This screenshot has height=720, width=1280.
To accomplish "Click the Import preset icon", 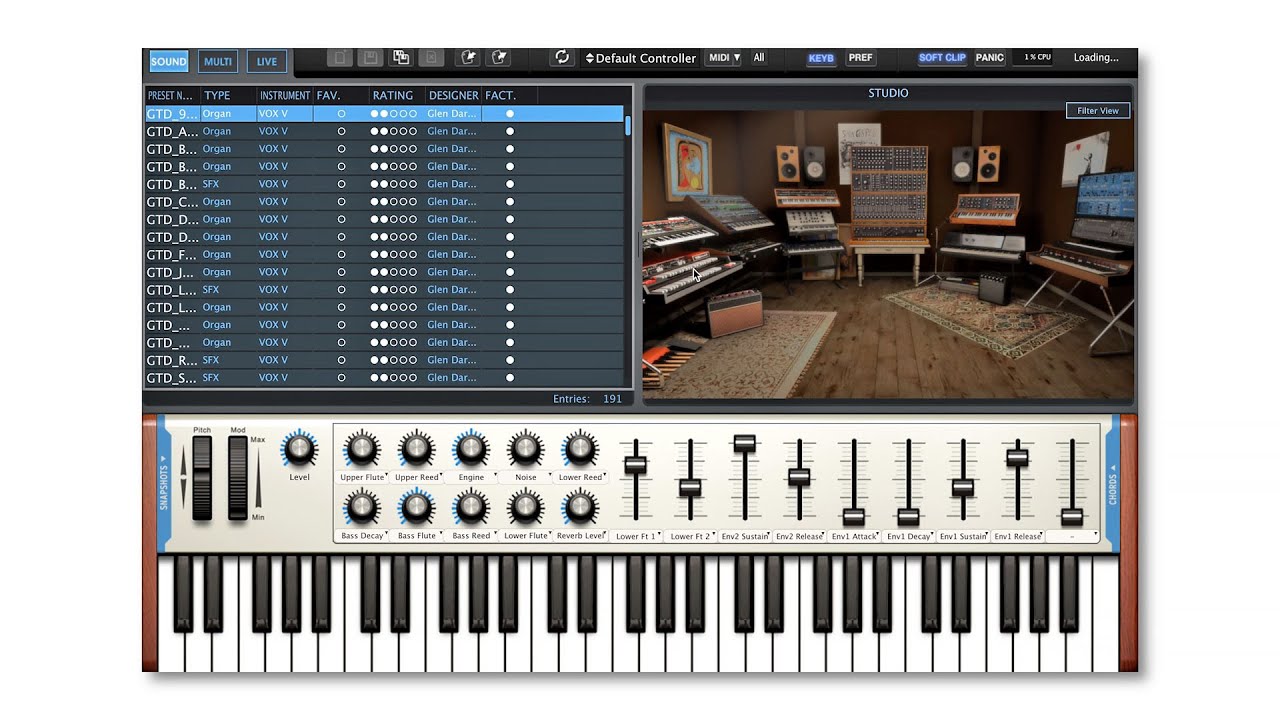I will [x=467, y=58].
